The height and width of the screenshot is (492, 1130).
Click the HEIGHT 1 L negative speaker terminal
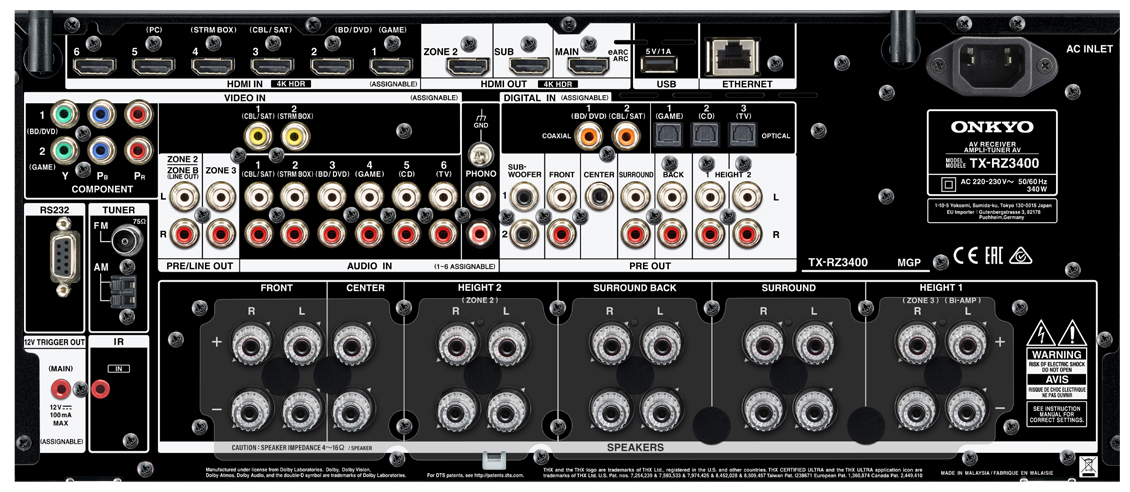point(968,410)
